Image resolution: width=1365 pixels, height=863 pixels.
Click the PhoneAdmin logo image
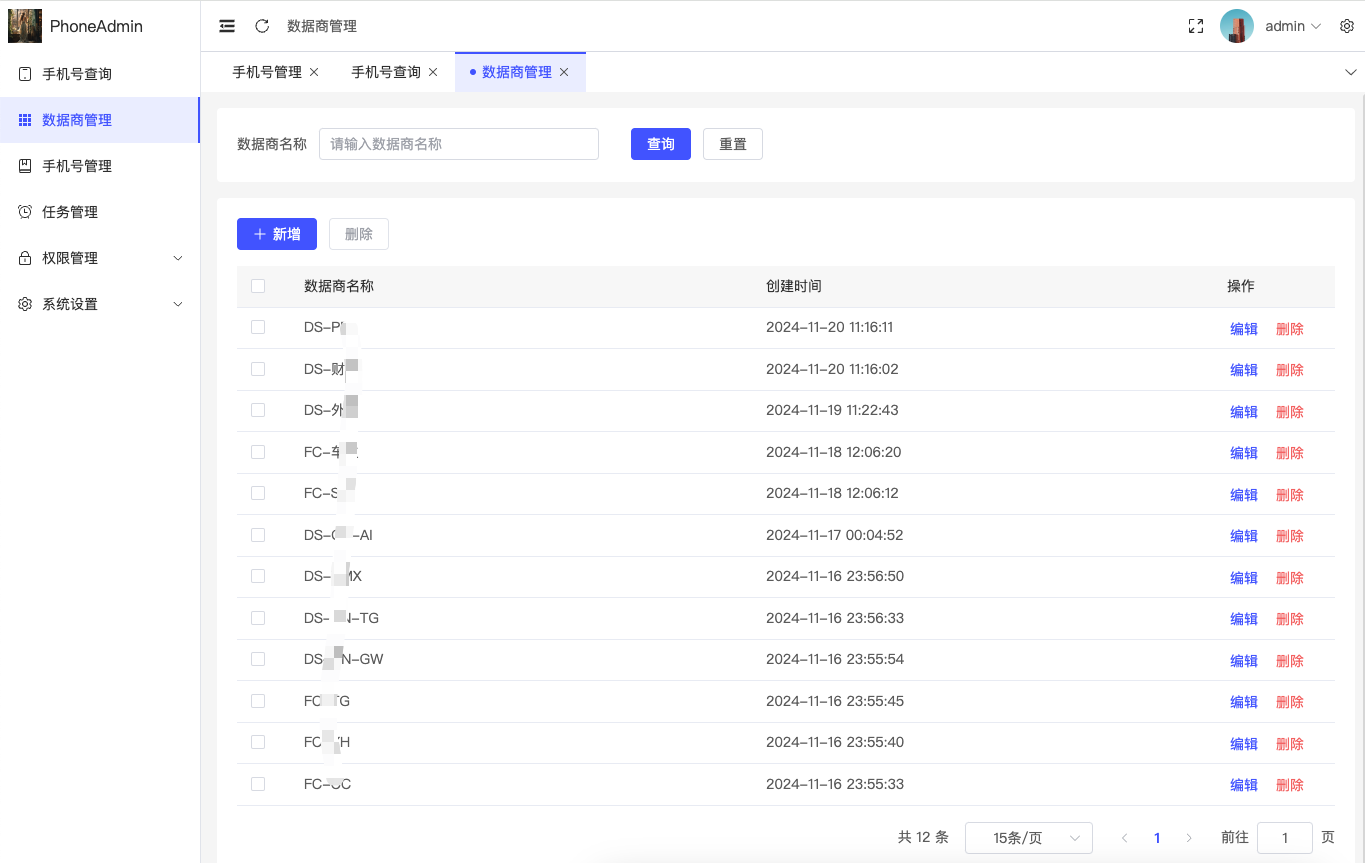click(25, 26)
